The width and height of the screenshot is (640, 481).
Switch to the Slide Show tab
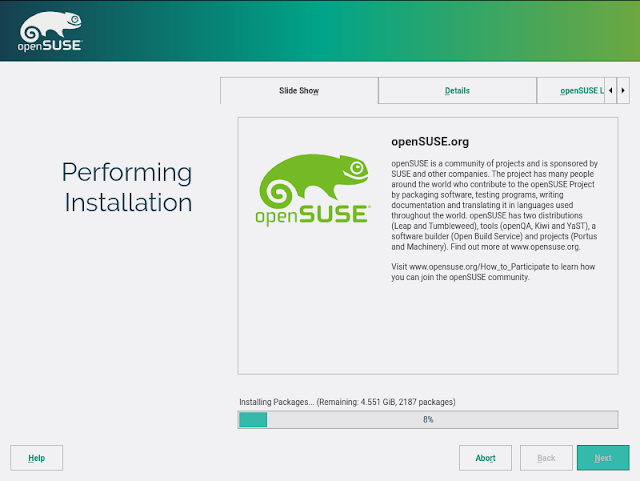[x=299, y=91]
